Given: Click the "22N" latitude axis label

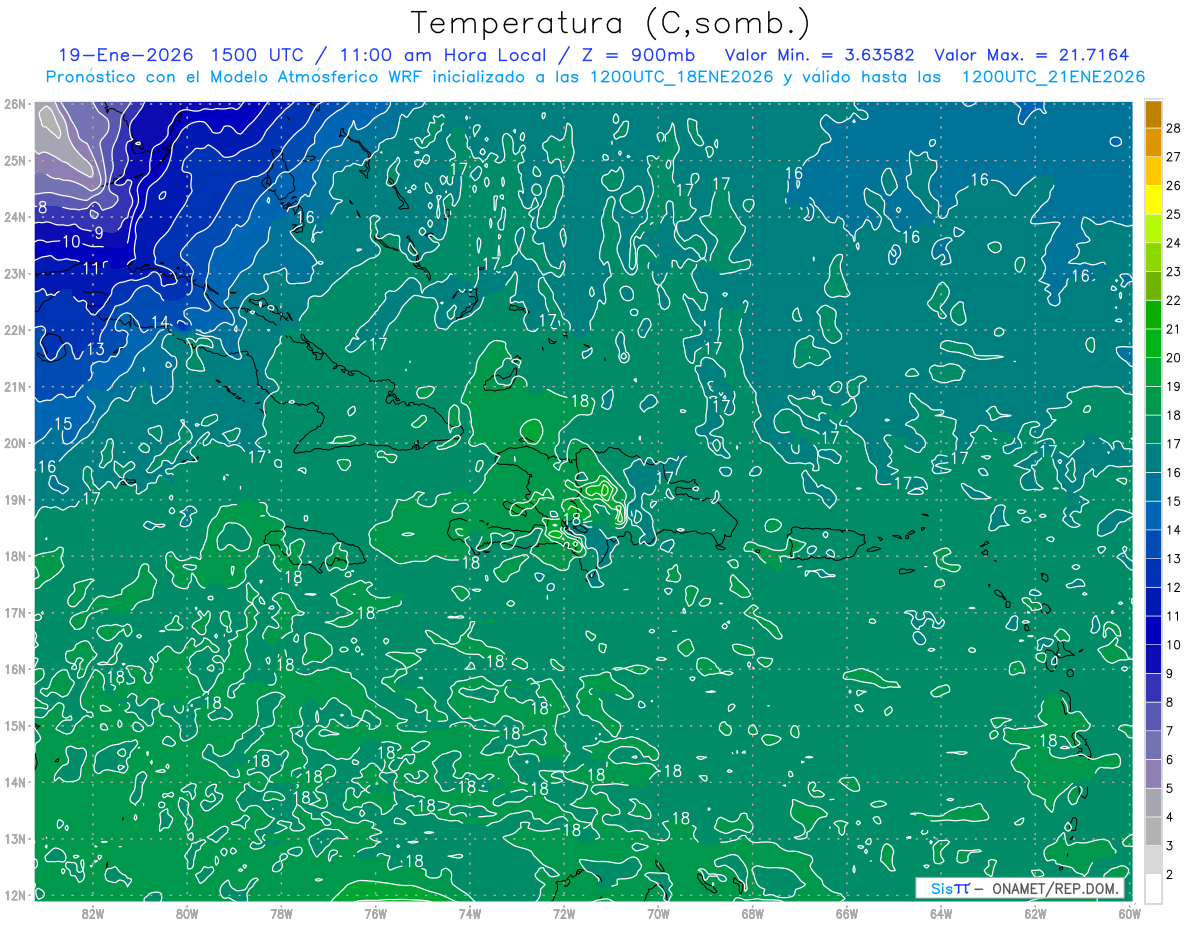Looking at the screenshot, I should click(x=14, y=330).
